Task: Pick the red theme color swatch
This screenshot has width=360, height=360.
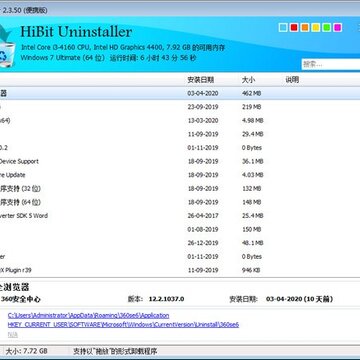Action: pos(294,28)
